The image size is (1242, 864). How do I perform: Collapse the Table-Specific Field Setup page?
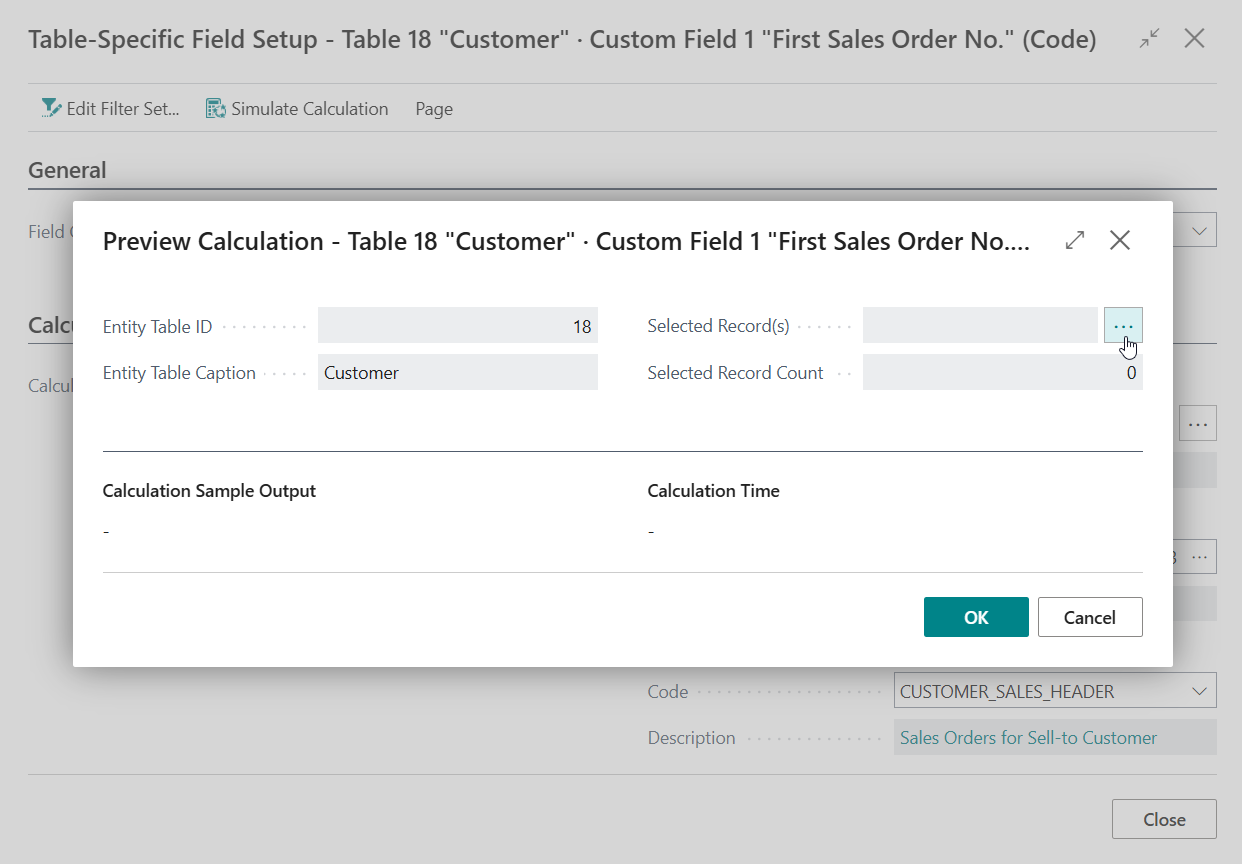point(1150,39)
